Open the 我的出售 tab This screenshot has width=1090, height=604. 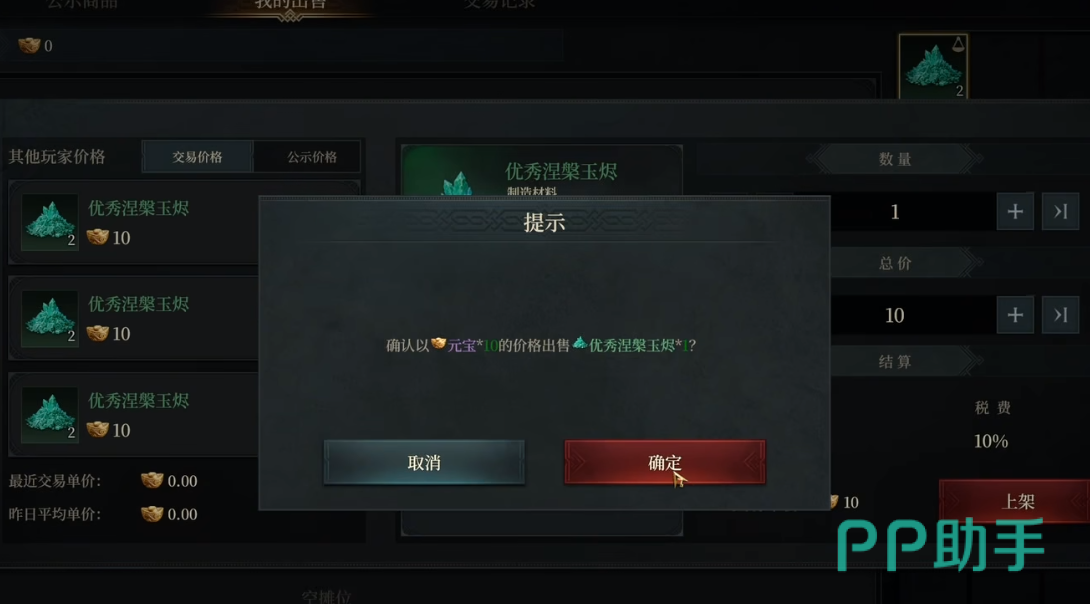pyautogui.click(x=290, y=6)
